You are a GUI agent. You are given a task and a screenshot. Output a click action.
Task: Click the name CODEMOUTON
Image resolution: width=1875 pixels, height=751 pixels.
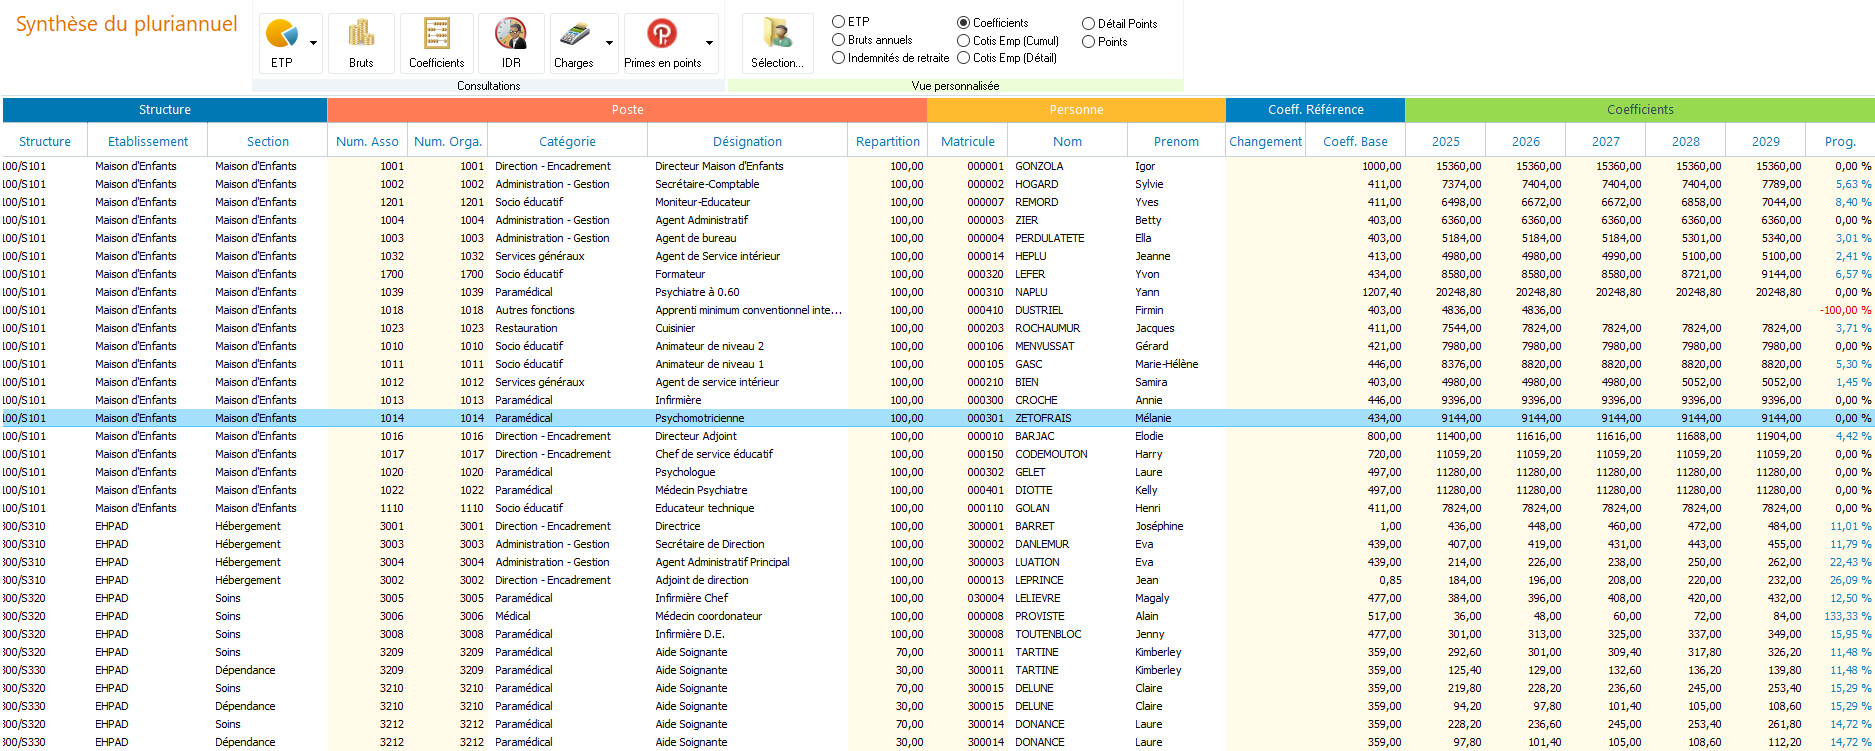[1051, 454]
